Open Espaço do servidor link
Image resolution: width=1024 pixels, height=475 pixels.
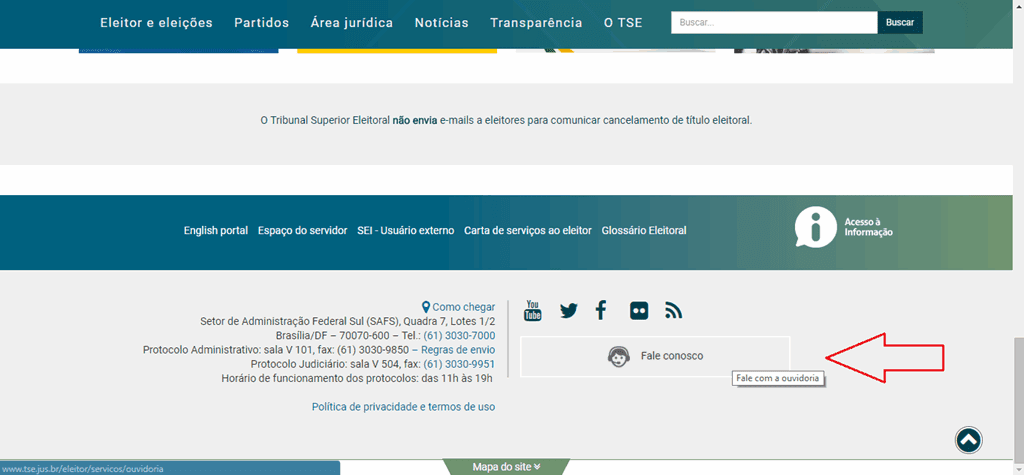point(302,231)
